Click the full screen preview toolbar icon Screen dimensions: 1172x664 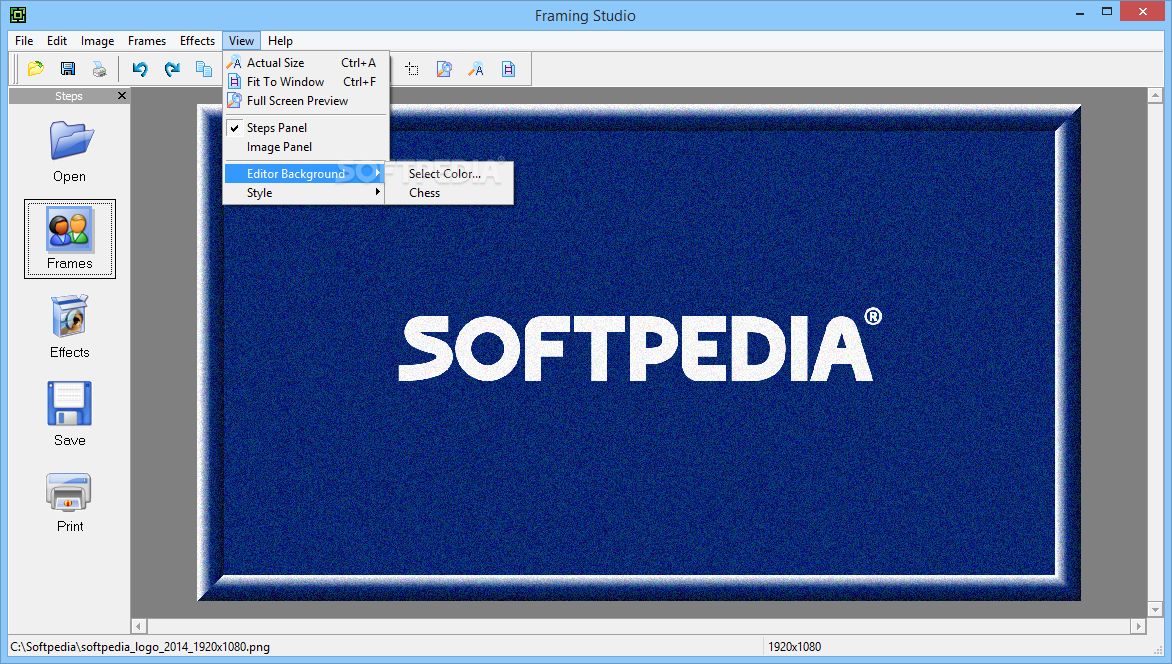click(x=444, y=70)
